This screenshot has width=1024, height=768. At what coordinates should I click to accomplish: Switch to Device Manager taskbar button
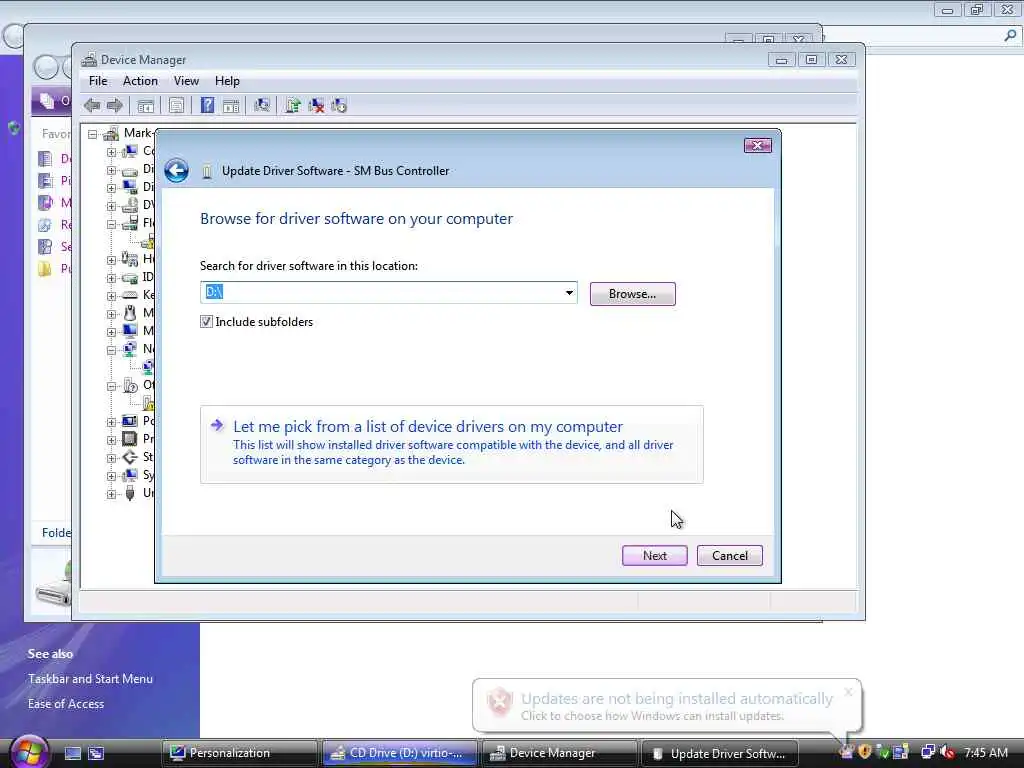(560, 753)
